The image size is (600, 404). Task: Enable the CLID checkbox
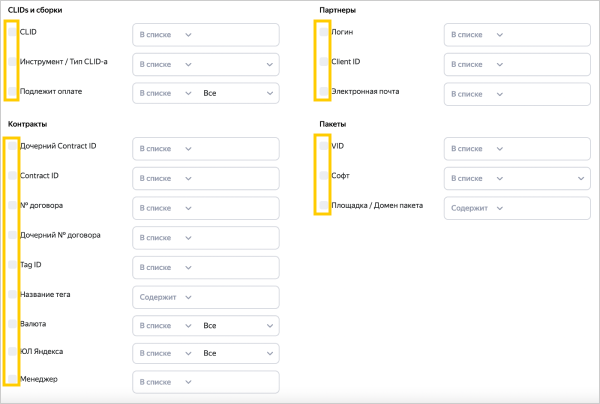coord(12,32)
